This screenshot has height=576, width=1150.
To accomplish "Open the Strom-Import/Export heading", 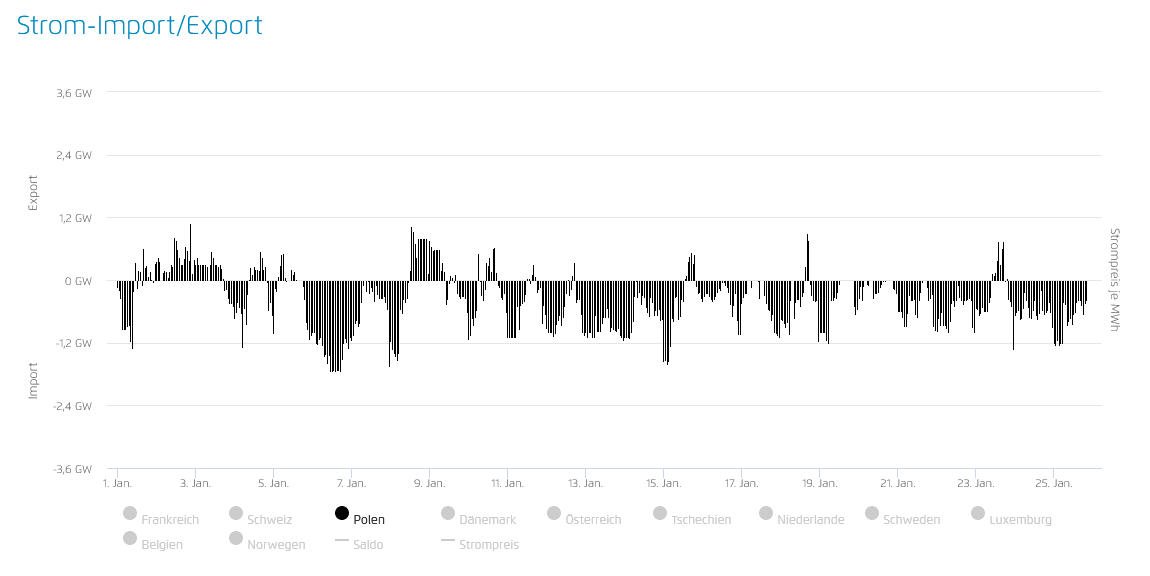I will (140, 25).
